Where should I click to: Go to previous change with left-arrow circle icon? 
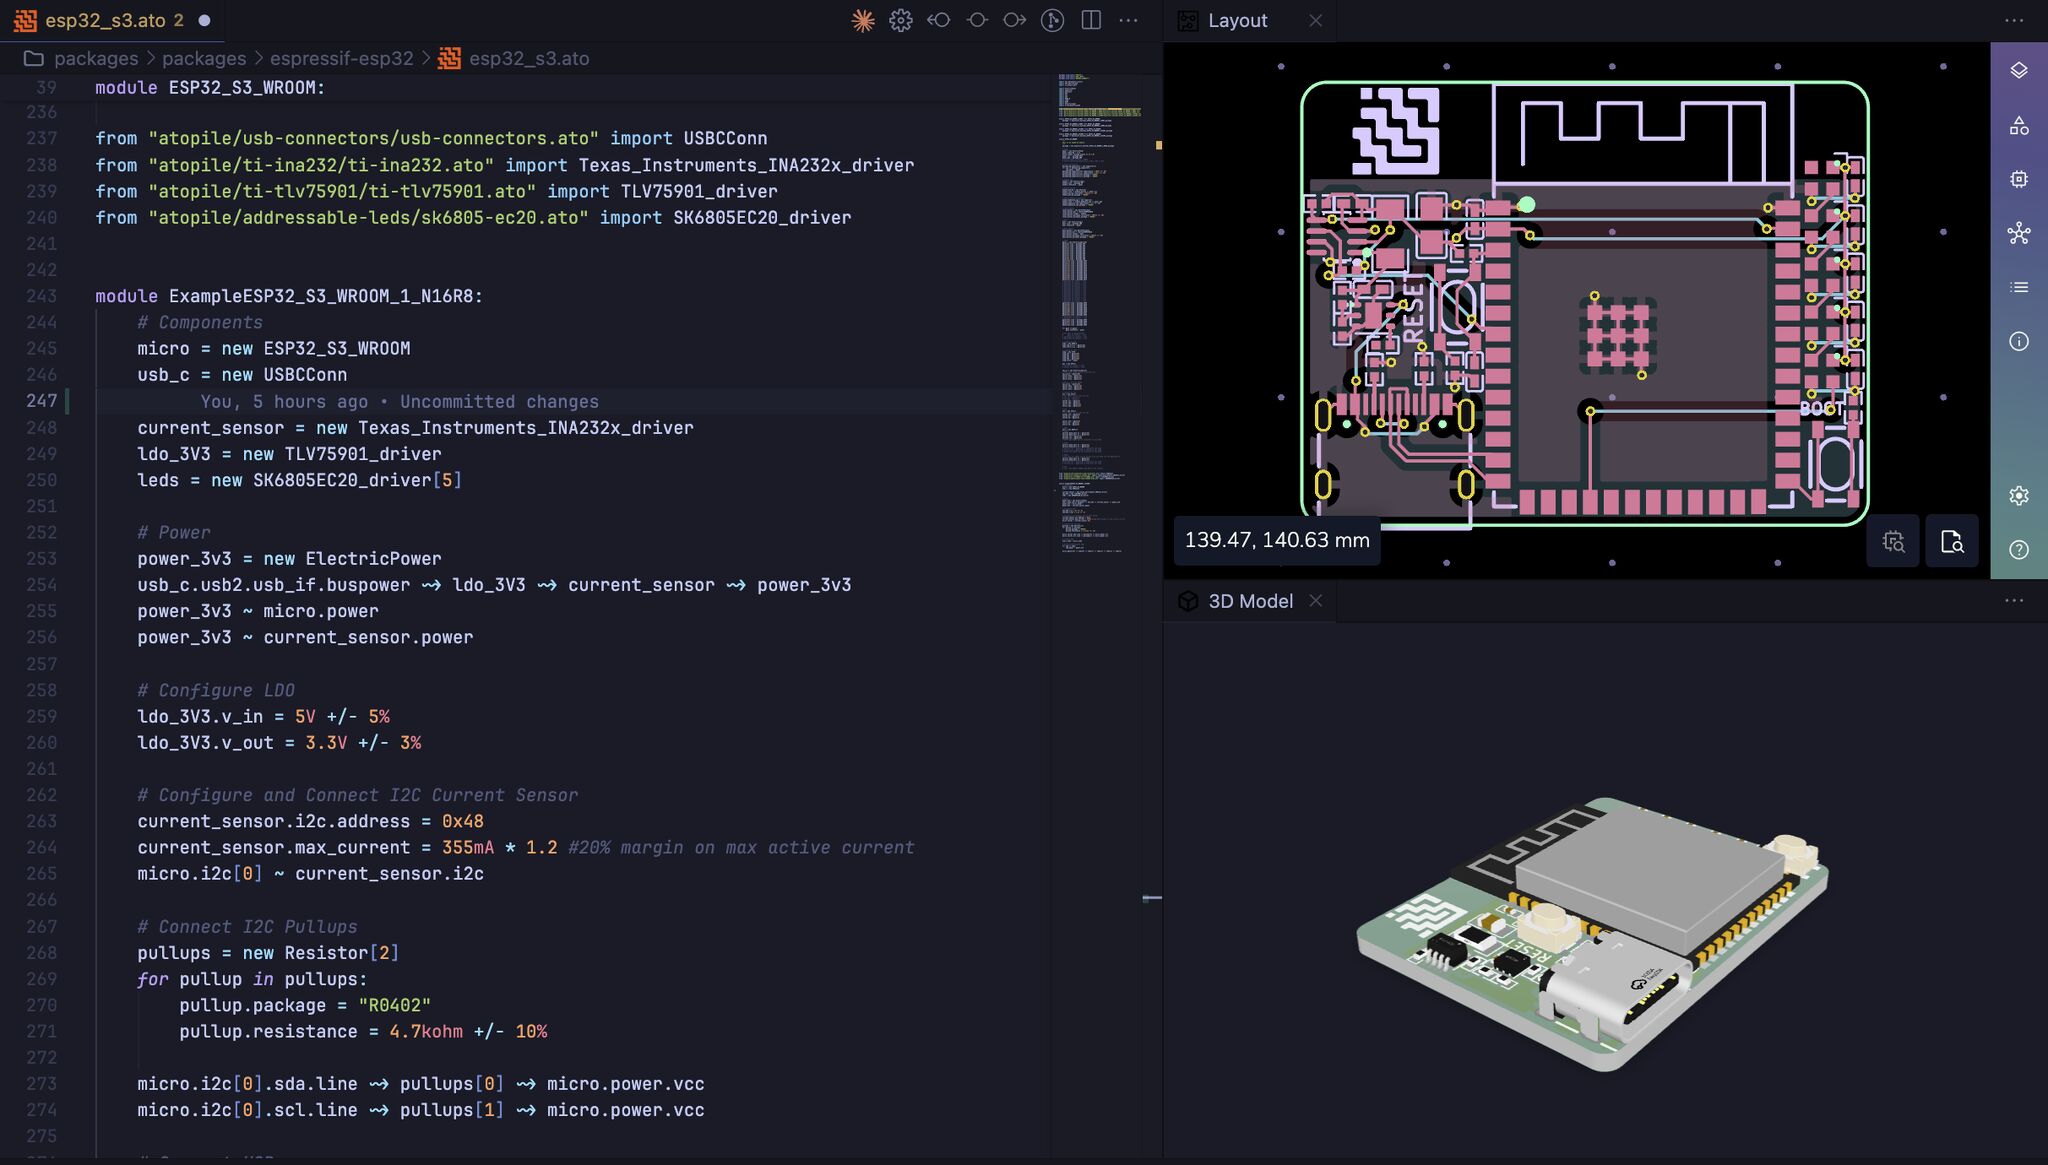point(938,20)
